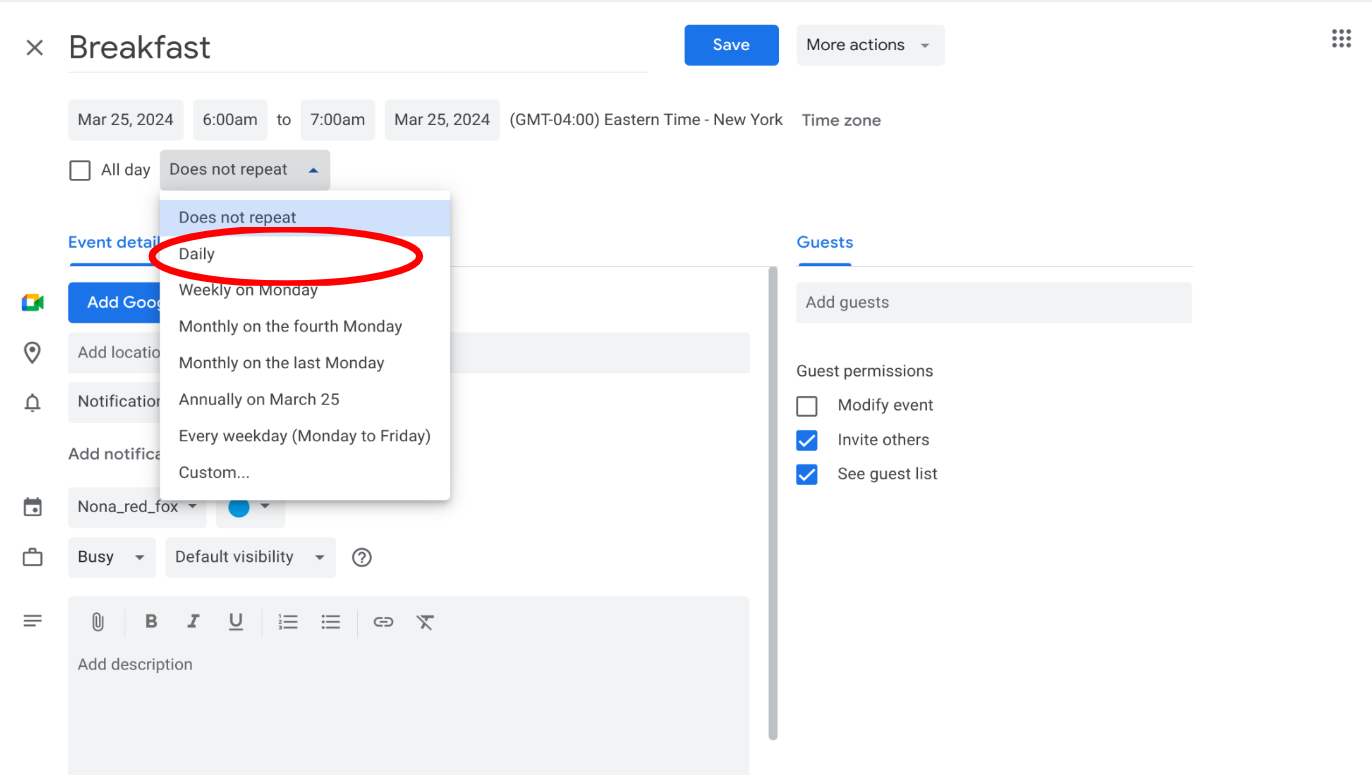This screenshot has width=1372, height=775.
Task: Switch to the Guests tab
Action: point(825,243)
